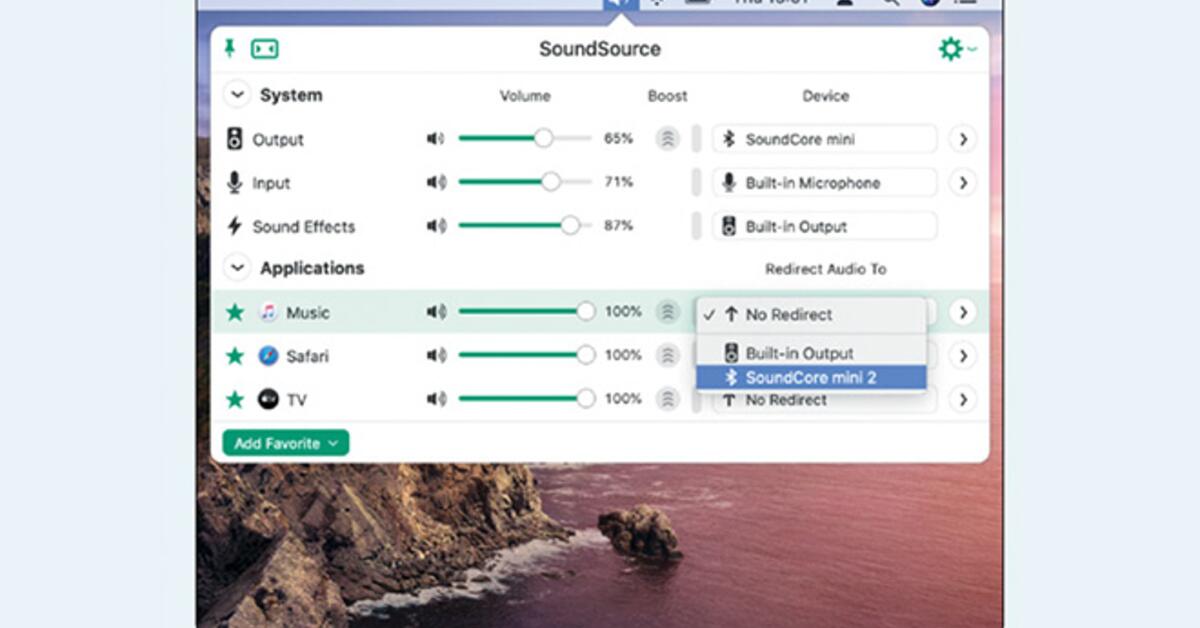Click the picture-in-picture mini window icon
Viewport: 1200px width, 628px height.
pyautogui.click(x=266, y=48)
